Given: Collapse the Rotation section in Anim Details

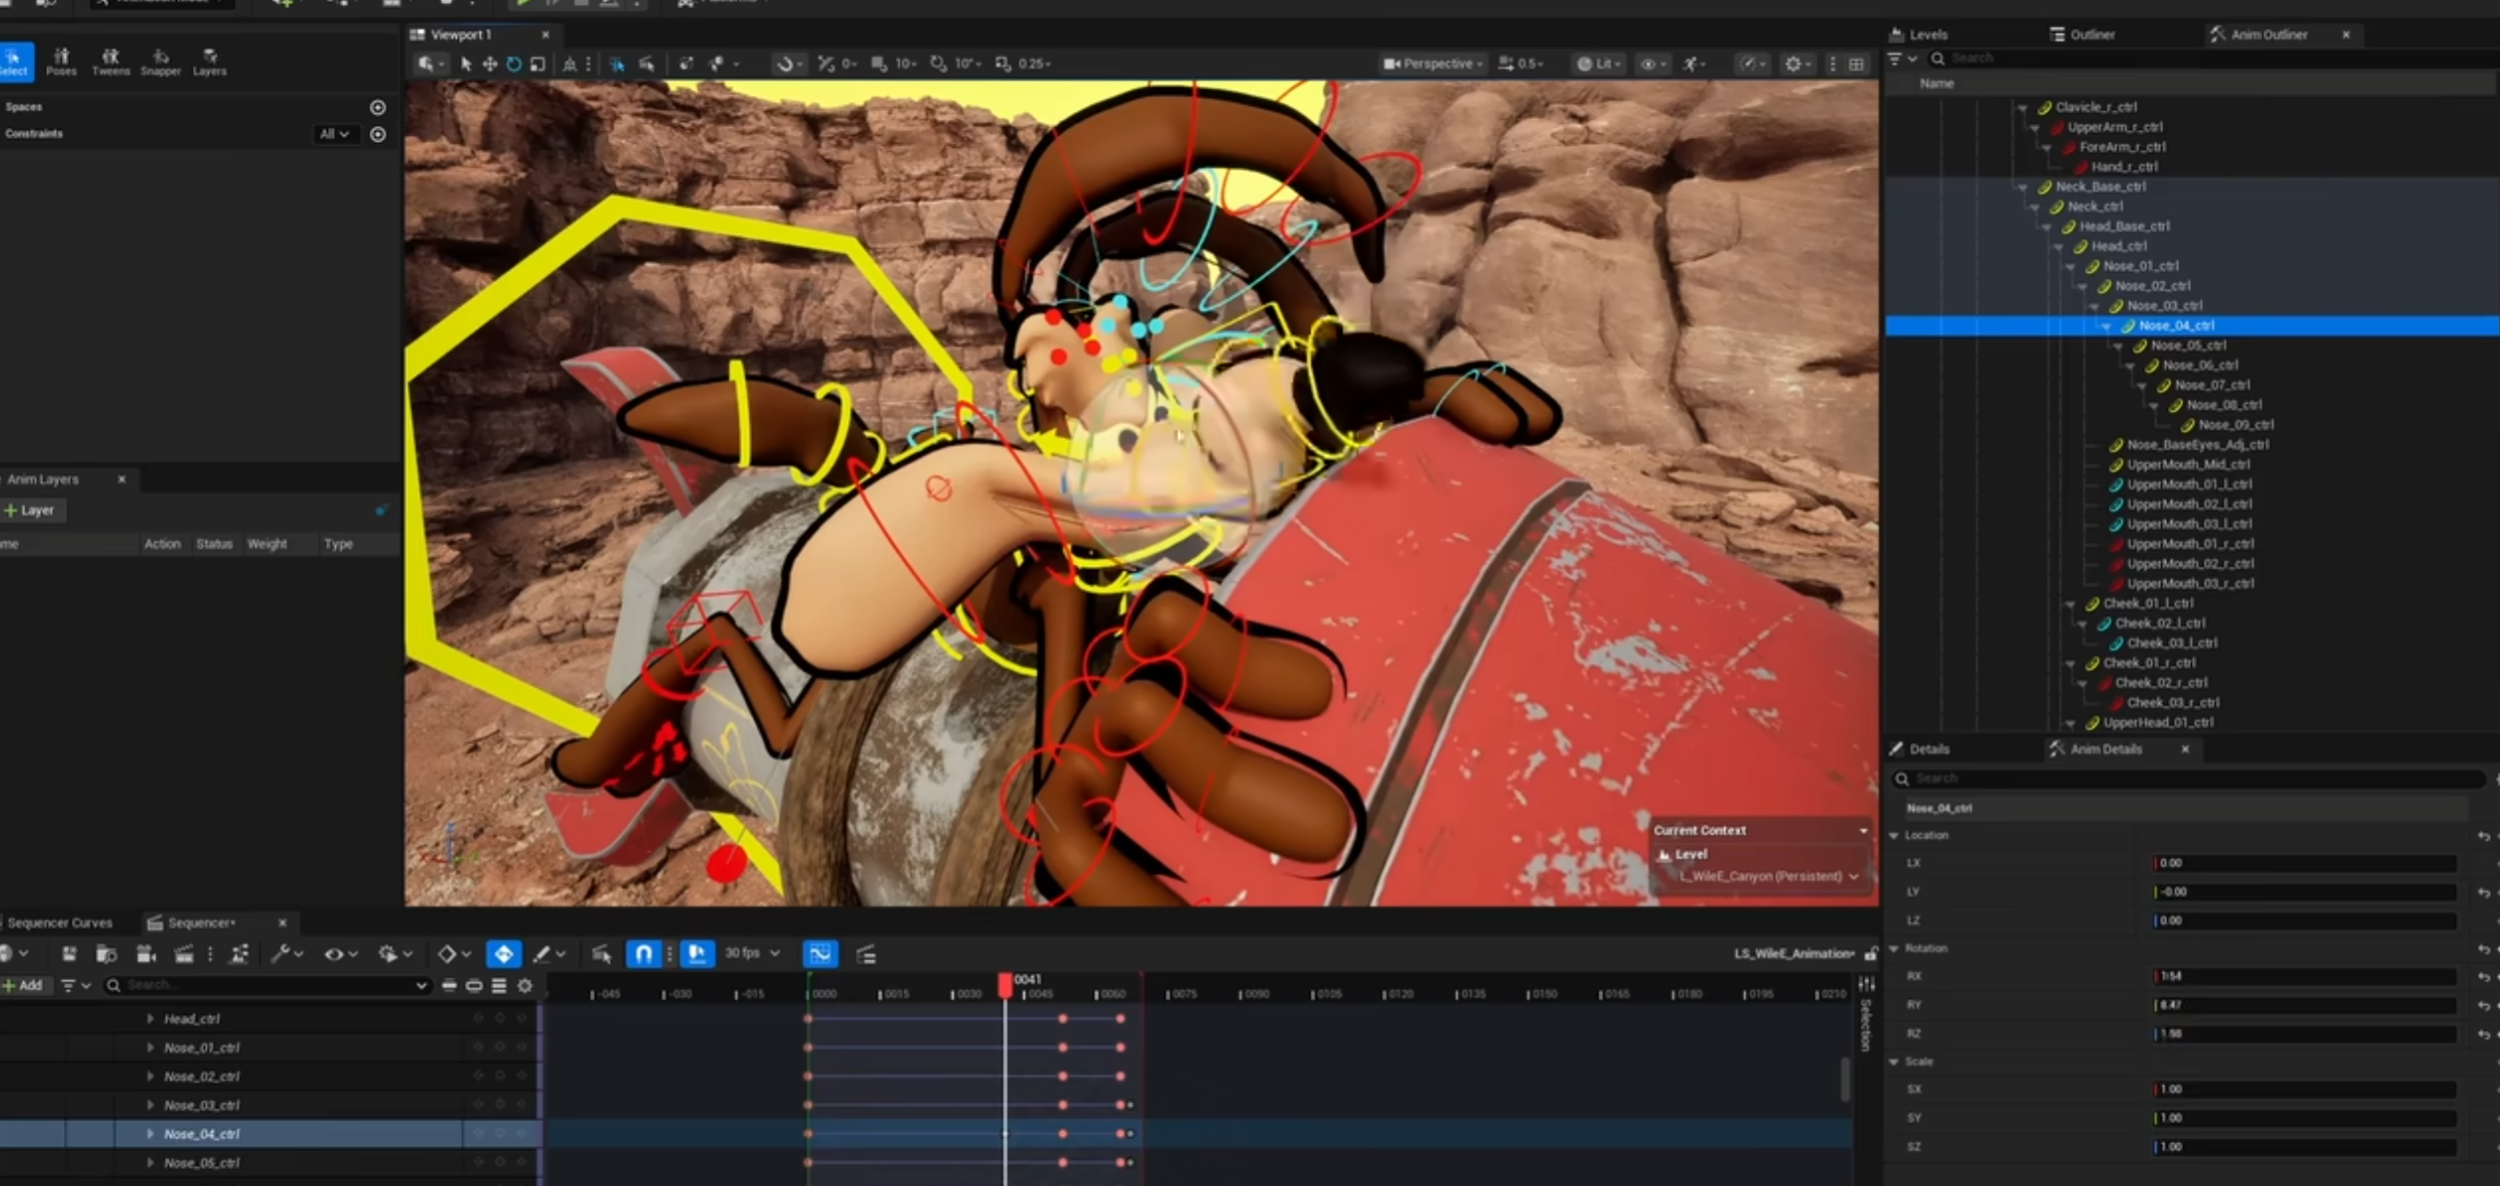Looking at the screenshot, I should [x=1894, y=948].
